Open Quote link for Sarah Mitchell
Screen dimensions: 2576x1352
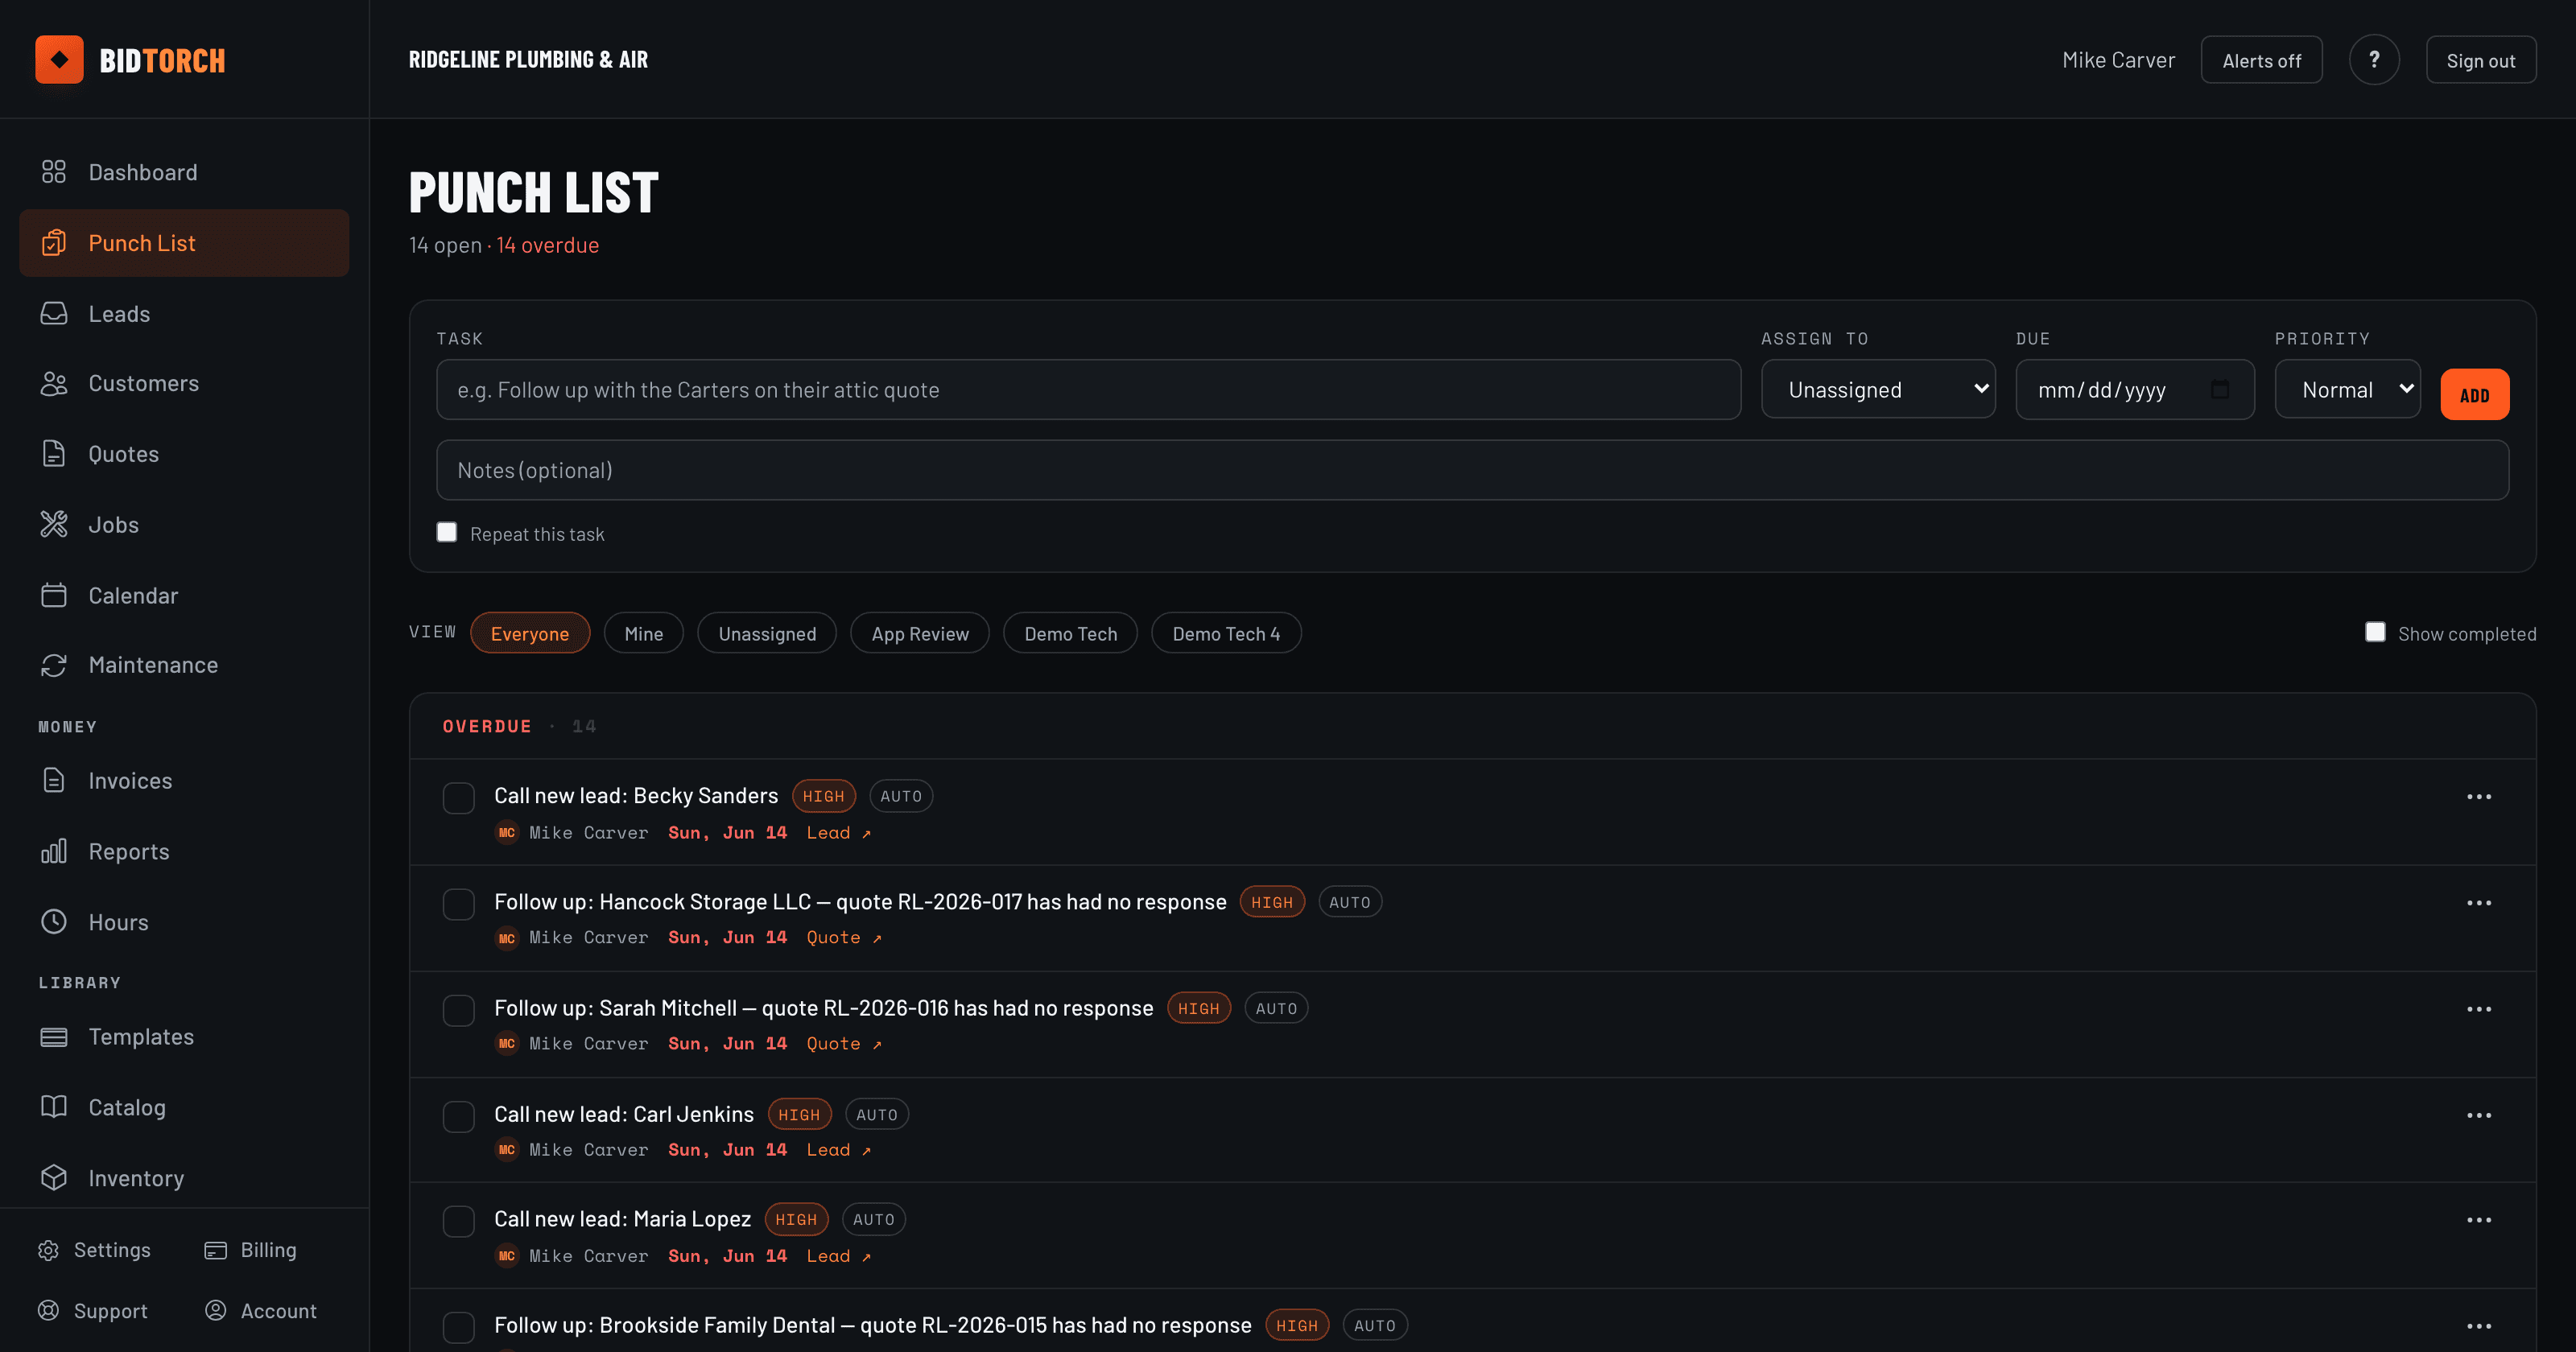[x=844, y=1044]
